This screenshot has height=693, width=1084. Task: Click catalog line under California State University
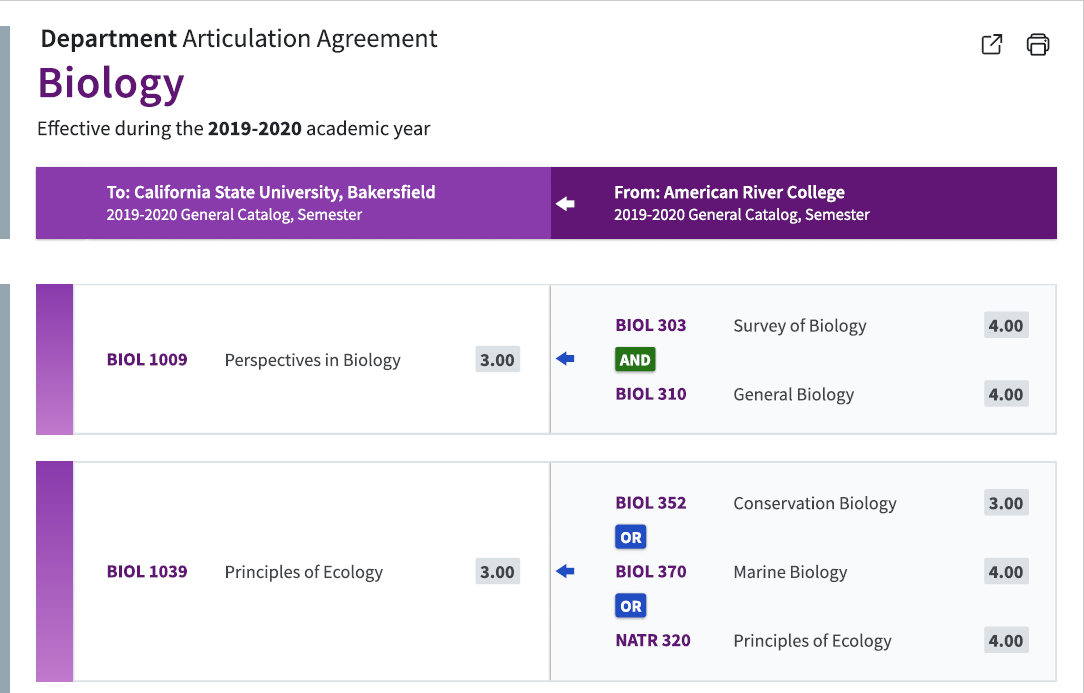pos(234,214)
